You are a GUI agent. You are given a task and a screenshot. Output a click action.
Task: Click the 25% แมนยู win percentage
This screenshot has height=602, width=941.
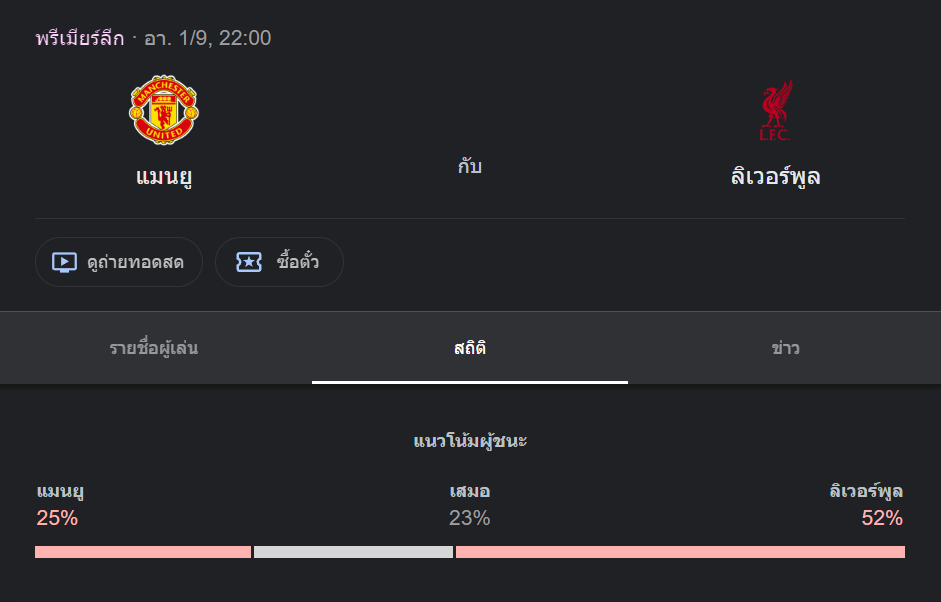tap(57, 518)
